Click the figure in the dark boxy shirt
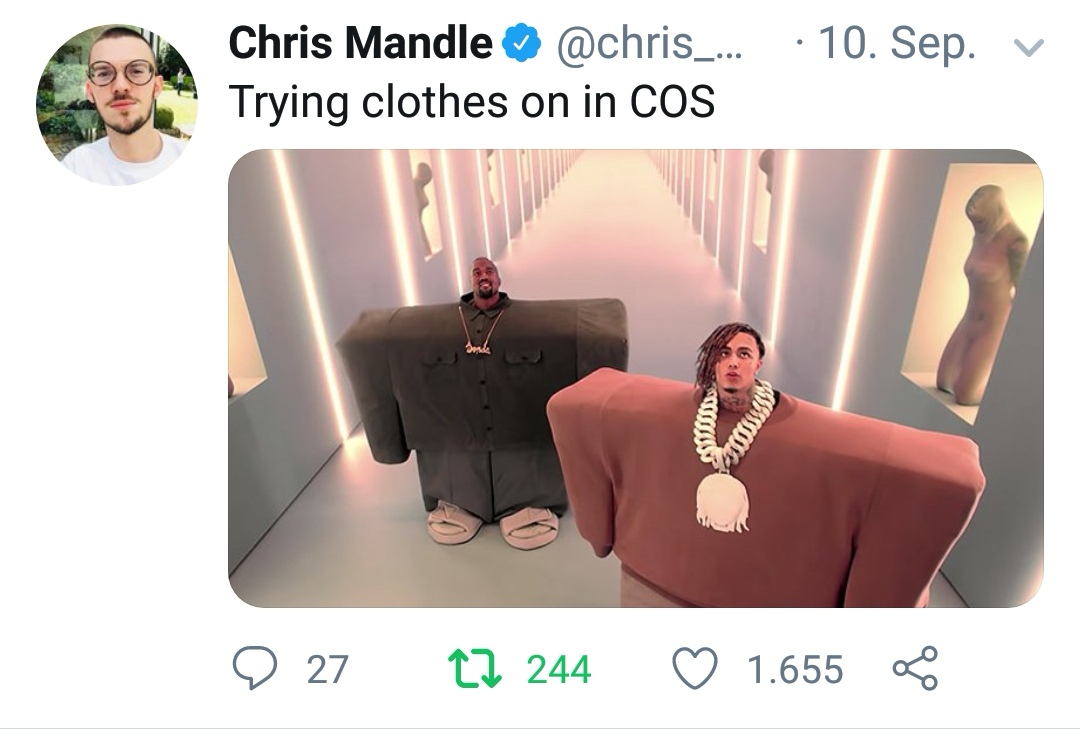Screen dimensions: 1080x736 (x=484, y=399)
